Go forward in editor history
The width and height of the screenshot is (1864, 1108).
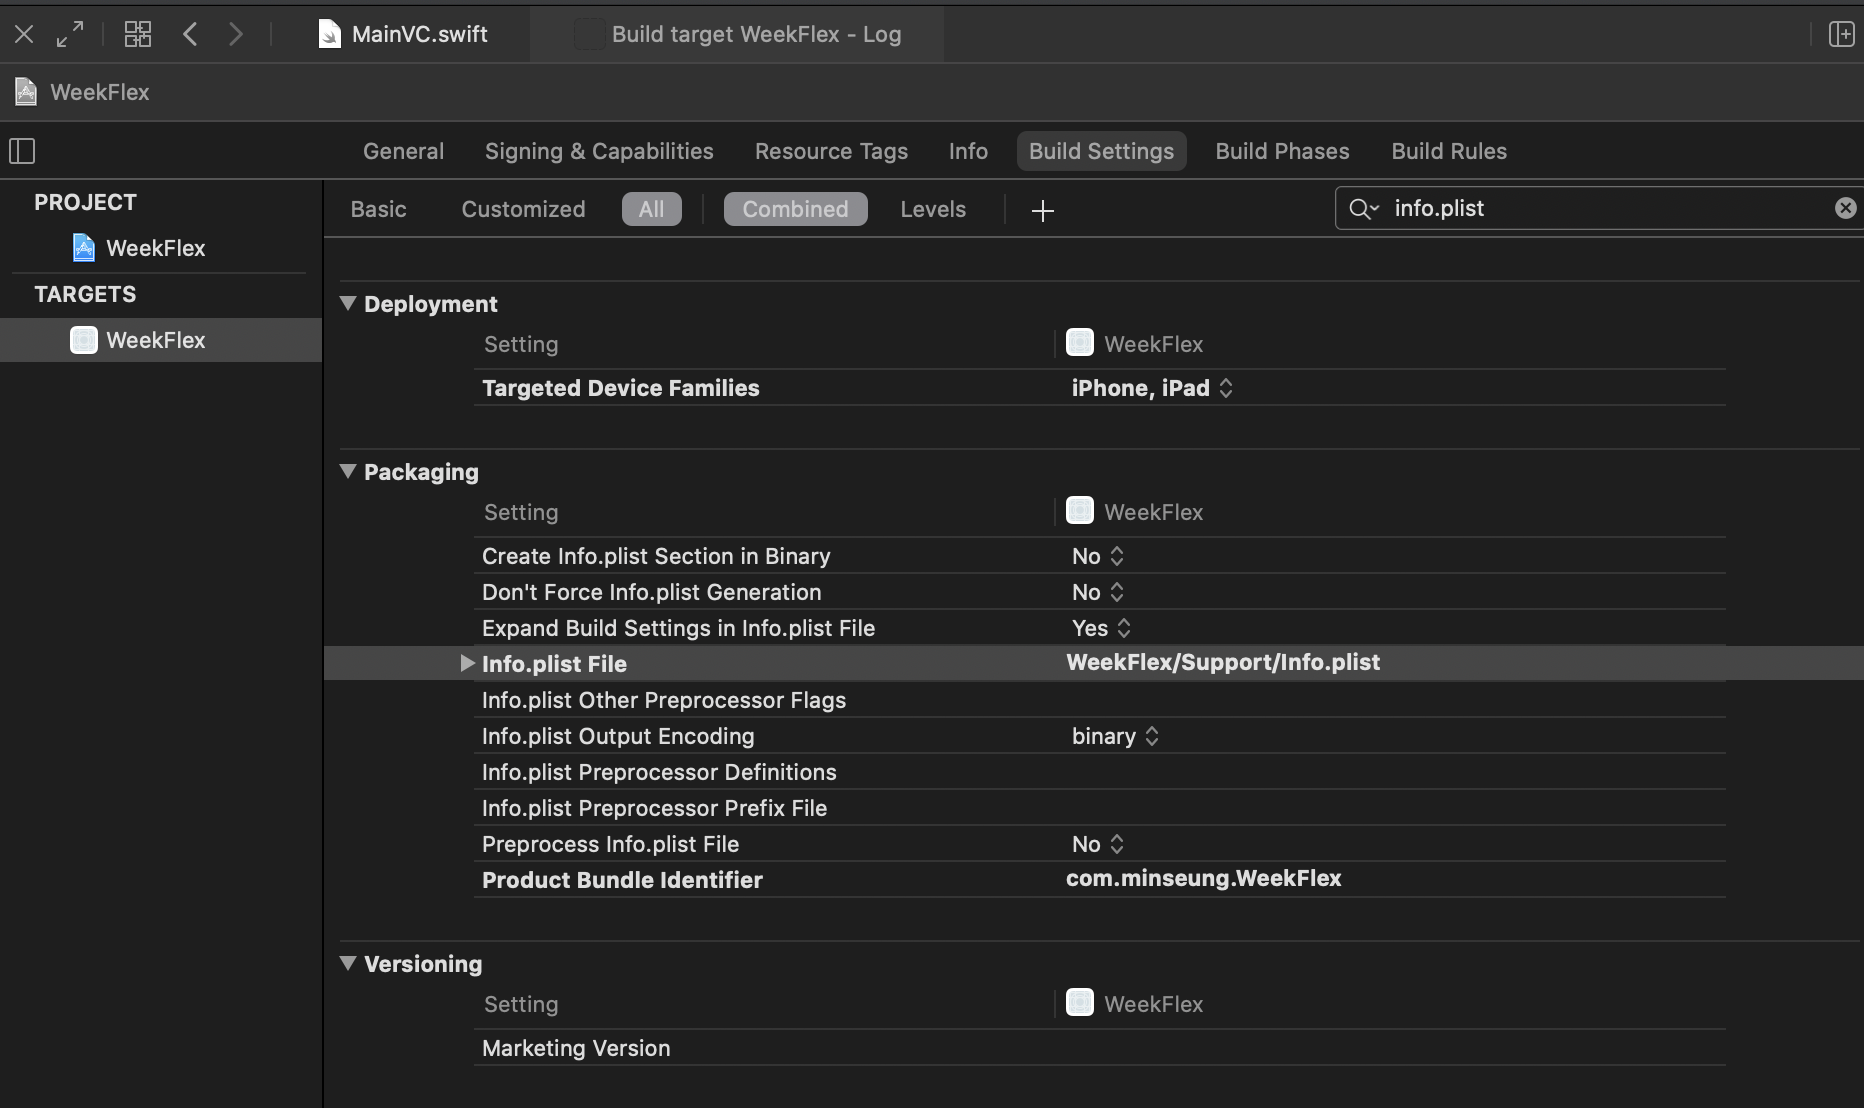click(x=236, y=34)
